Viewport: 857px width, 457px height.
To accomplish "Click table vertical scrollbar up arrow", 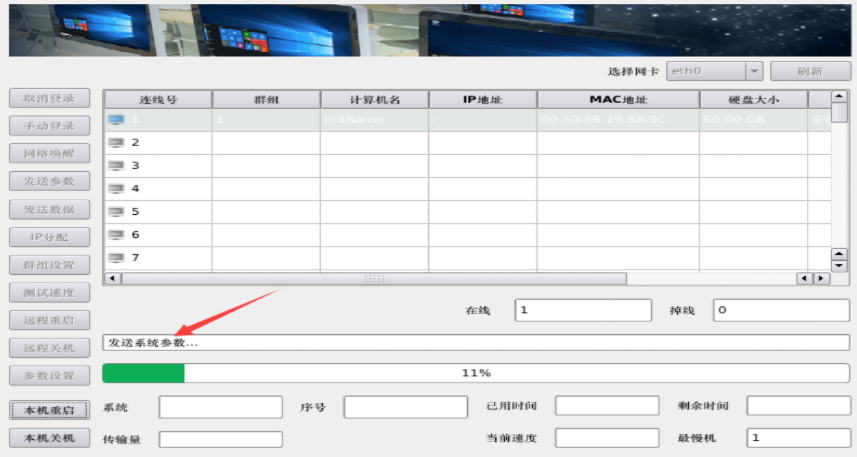I will click(839, 97).
